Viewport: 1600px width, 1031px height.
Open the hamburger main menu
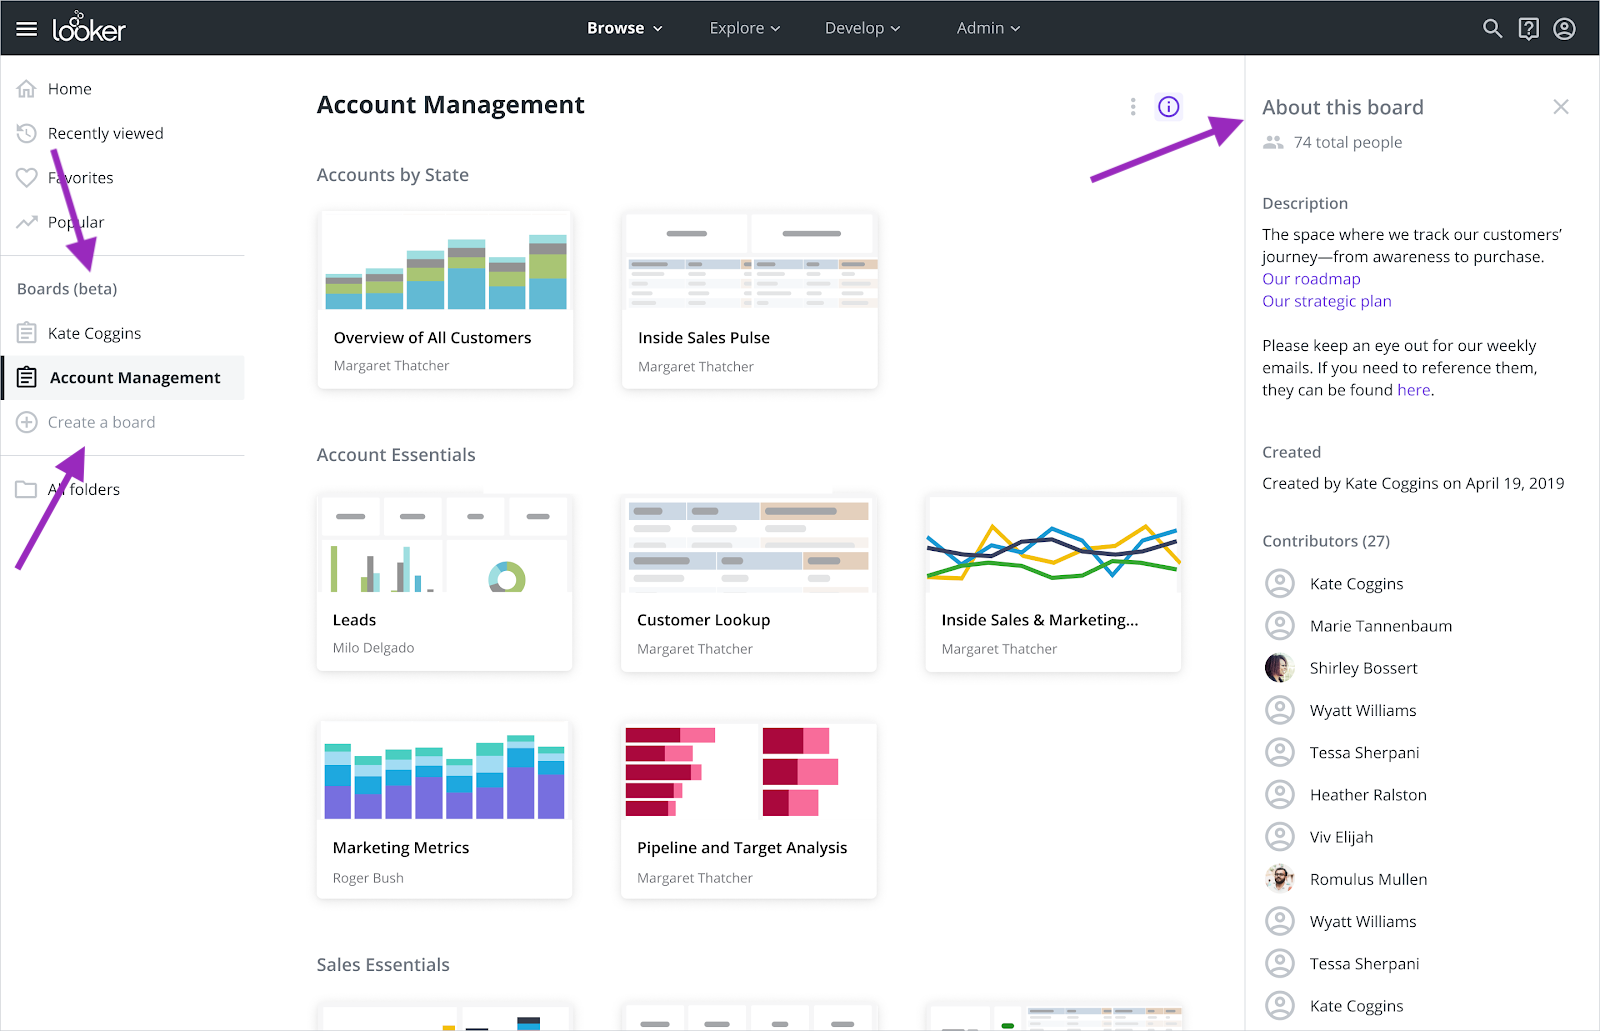tap(27, 29)
